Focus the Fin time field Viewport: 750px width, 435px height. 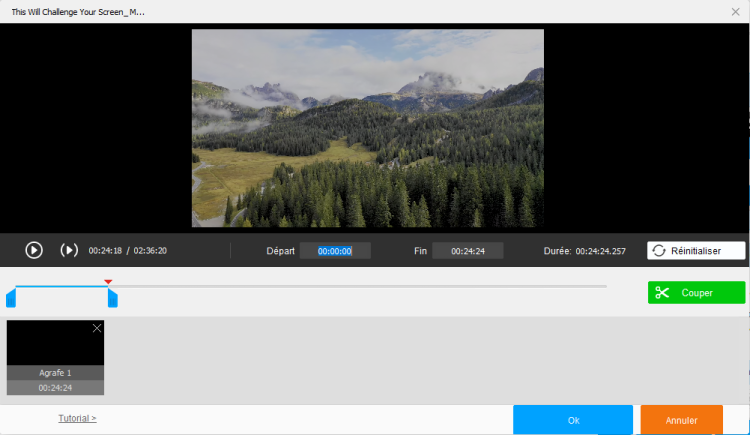pos(467,251)
